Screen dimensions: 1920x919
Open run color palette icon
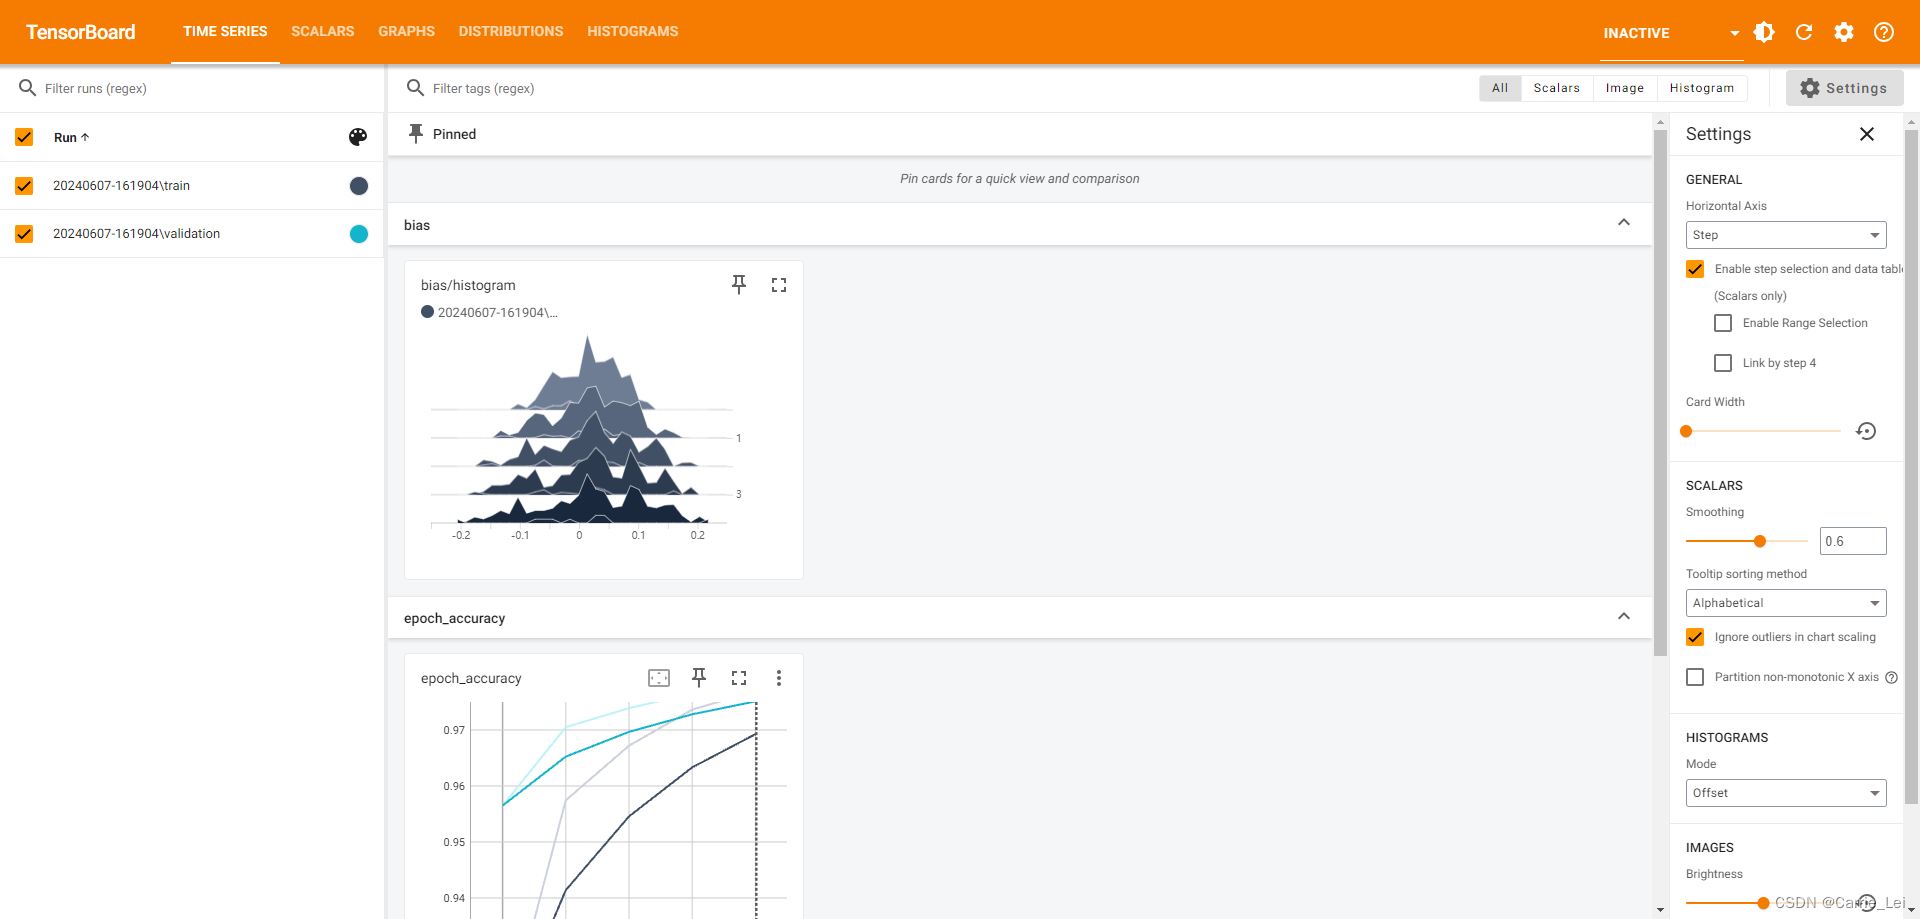[x=358, y=137]
